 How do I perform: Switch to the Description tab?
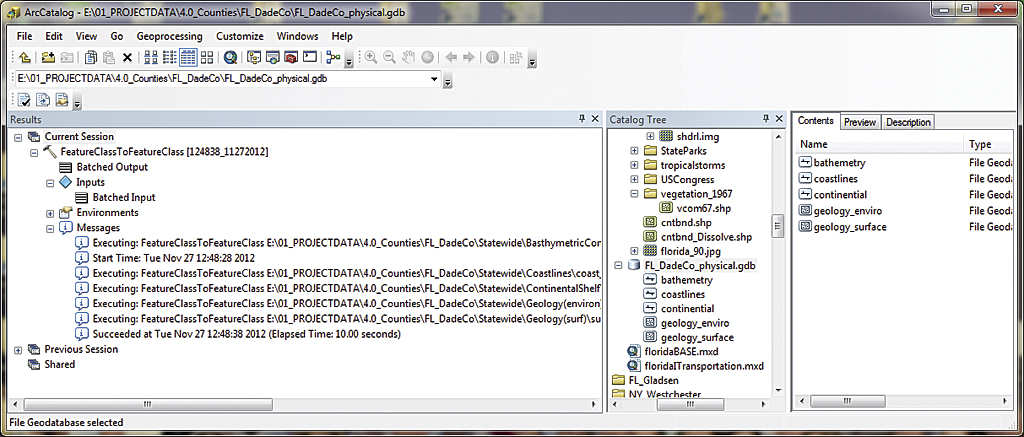(908, 122)
